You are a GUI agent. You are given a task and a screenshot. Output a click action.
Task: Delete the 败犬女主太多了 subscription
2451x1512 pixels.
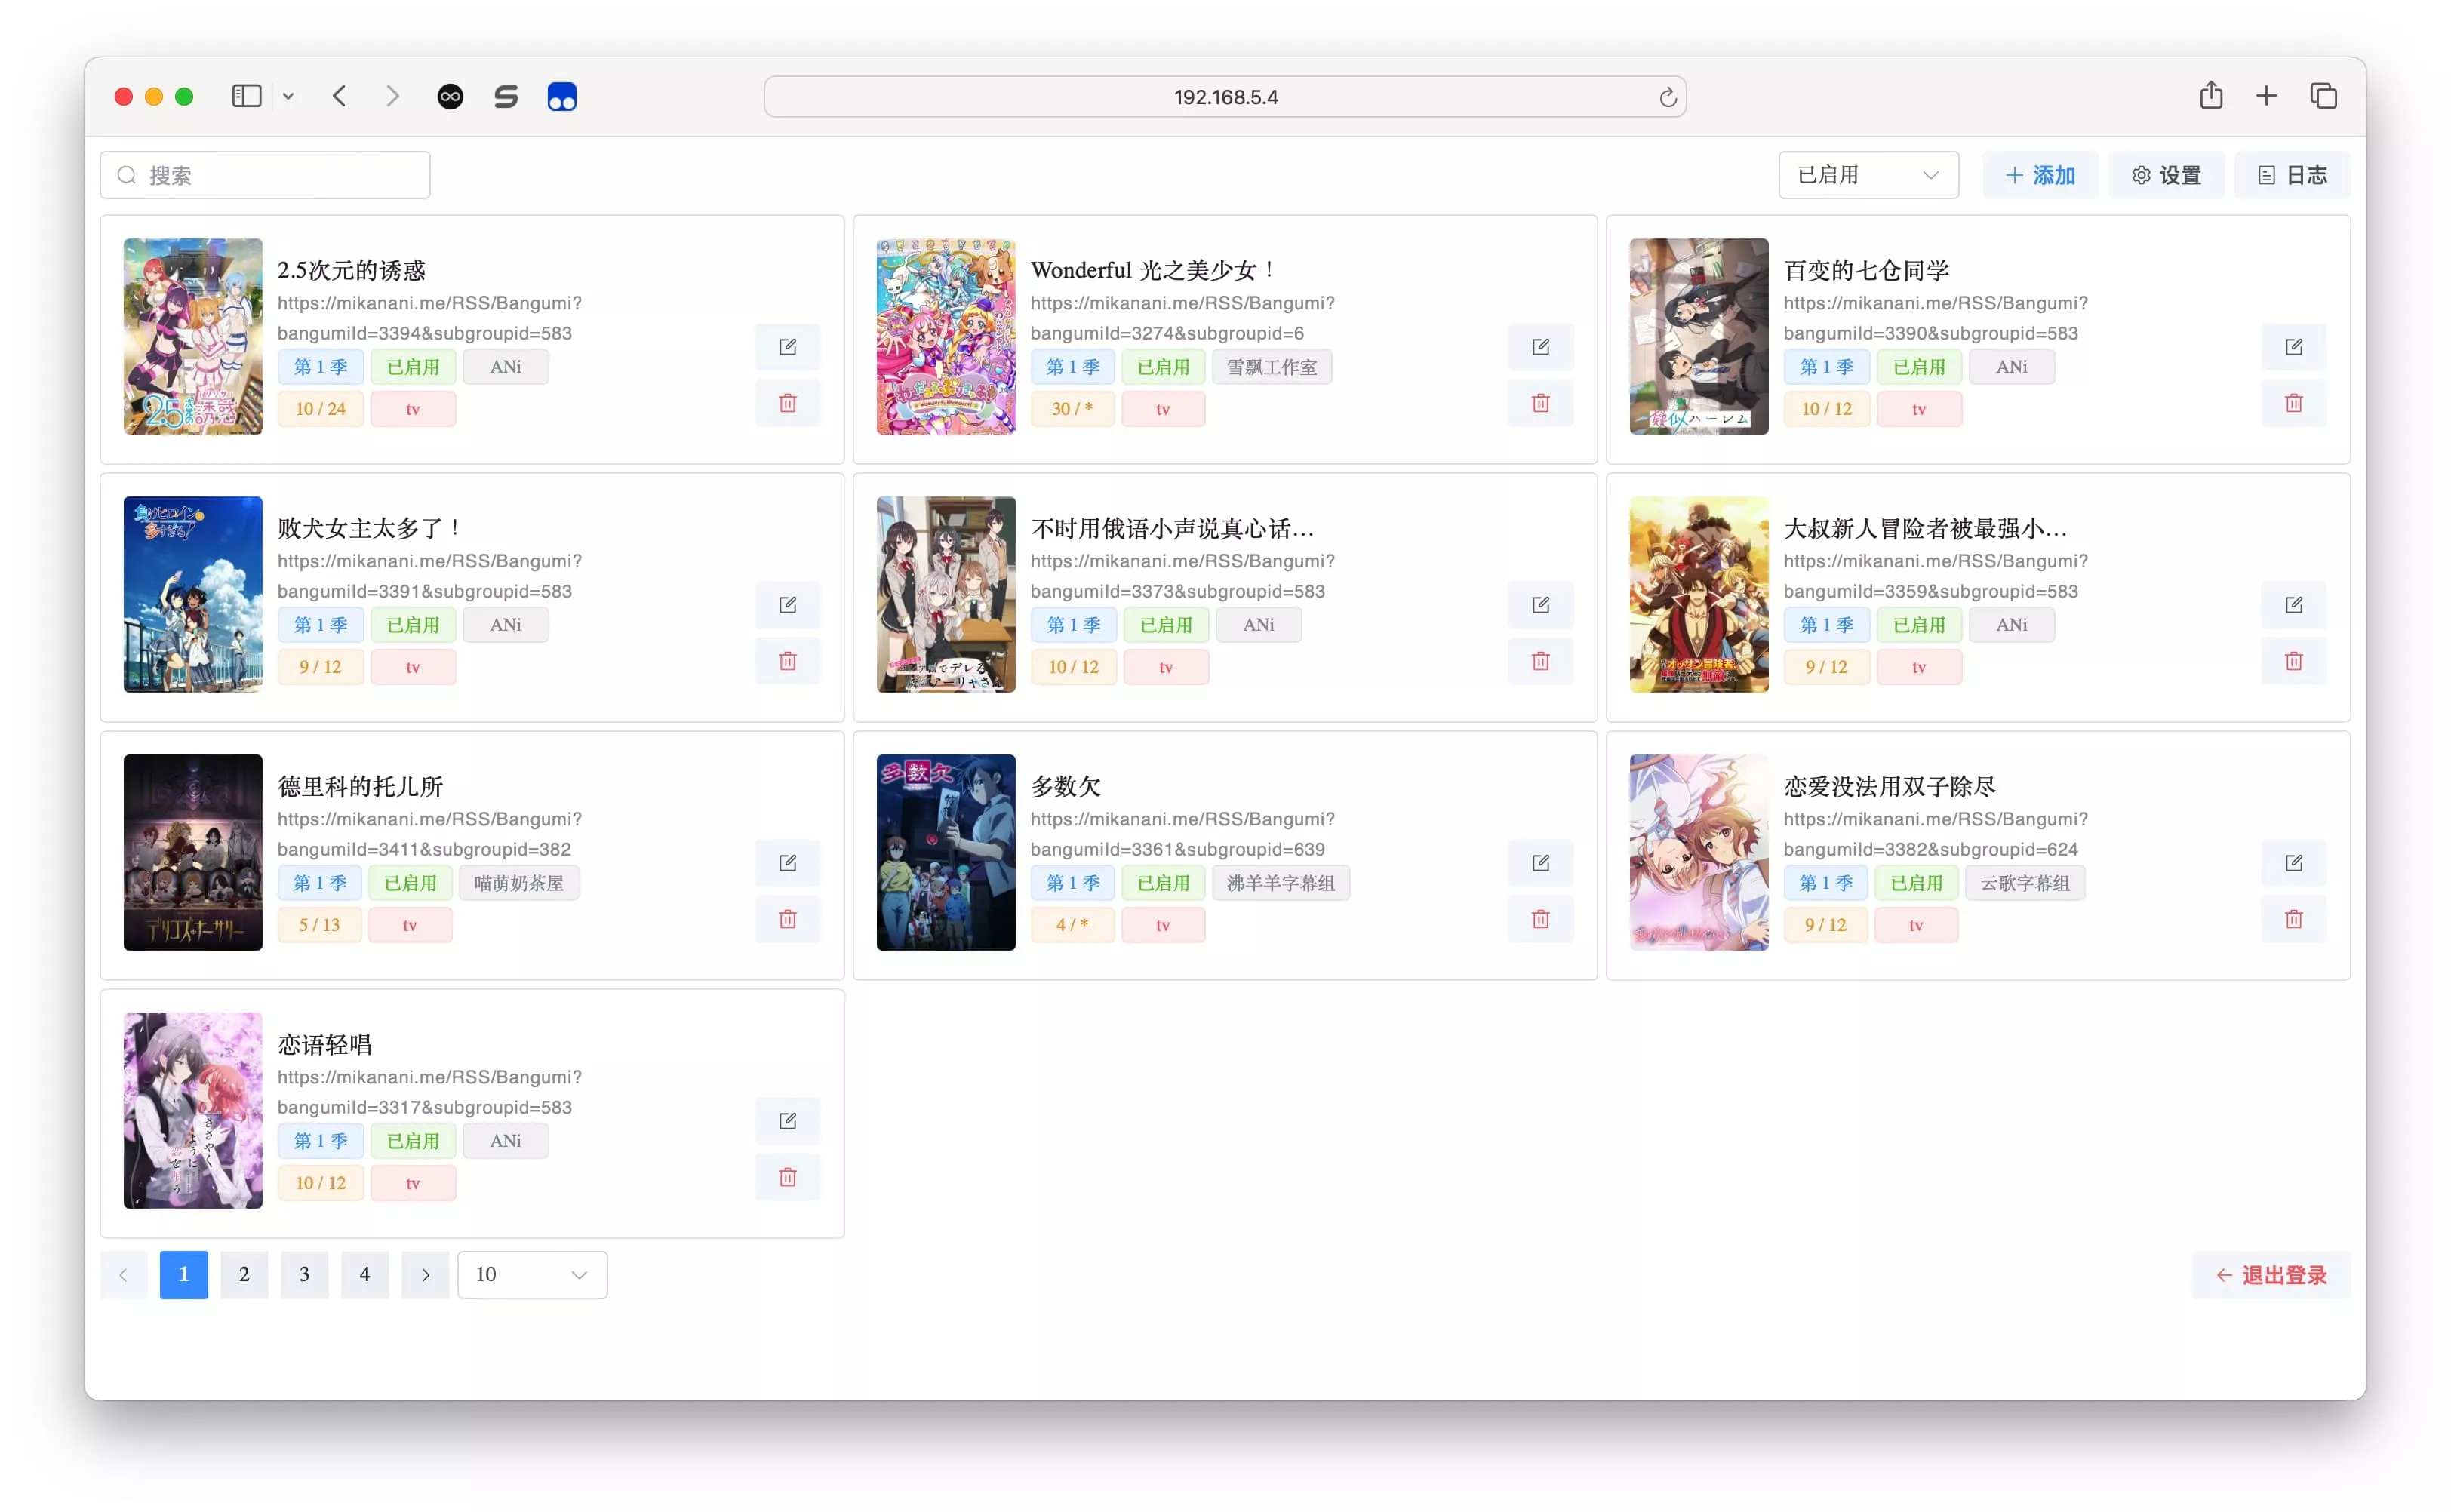(787, 661)
